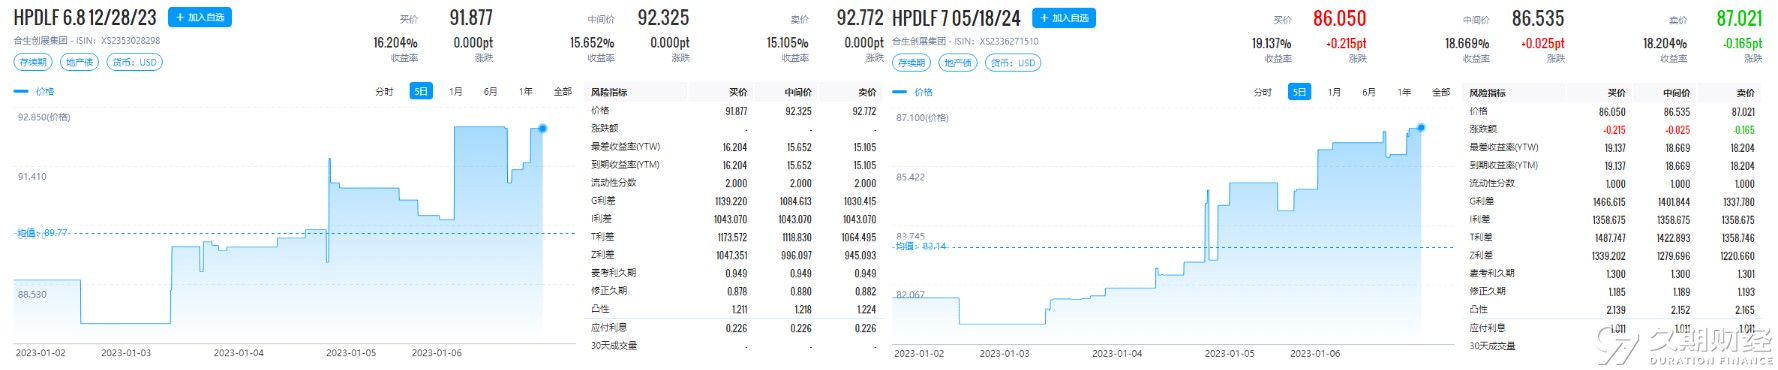Click bid price 91.877 in header

point(471,18)
